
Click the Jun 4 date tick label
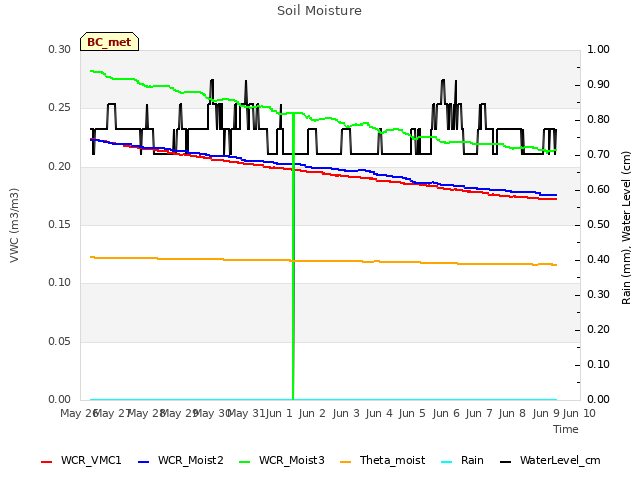click(379, 413)
